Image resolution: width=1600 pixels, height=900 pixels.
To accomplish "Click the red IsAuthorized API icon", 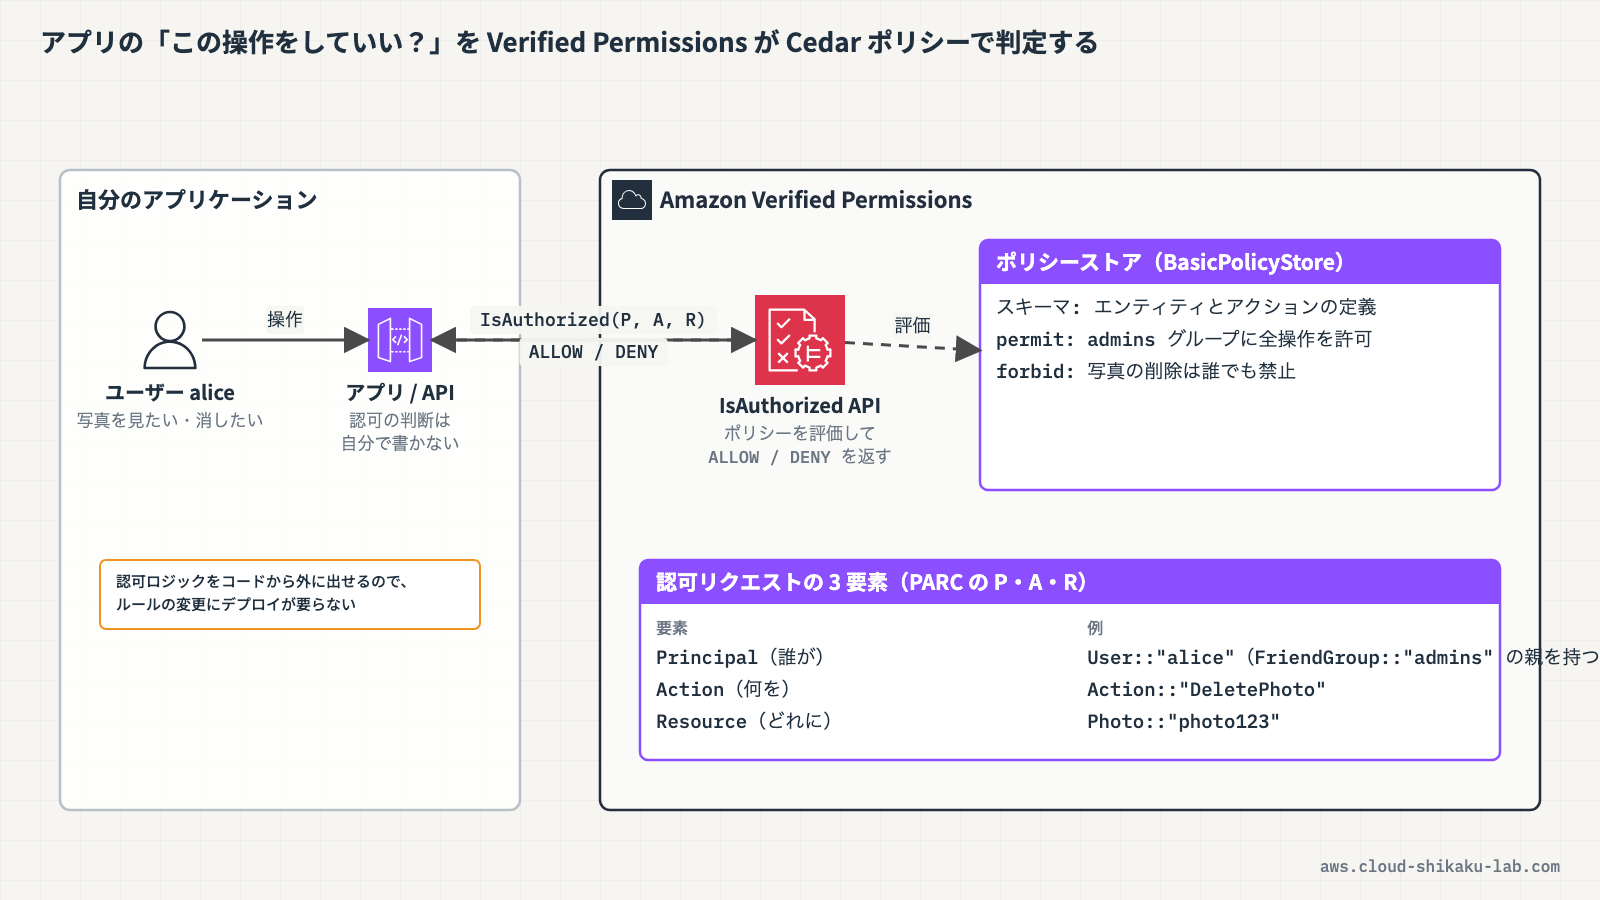I will click(800, 340).
